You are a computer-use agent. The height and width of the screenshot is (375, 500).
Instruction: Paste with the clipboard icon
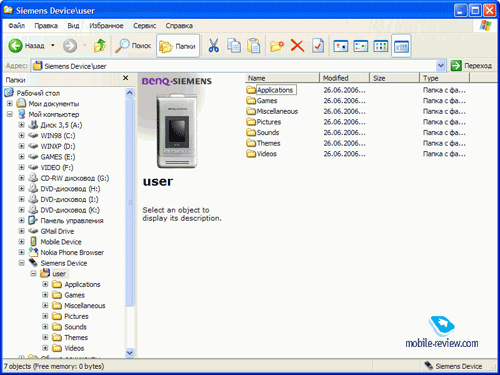254,46
